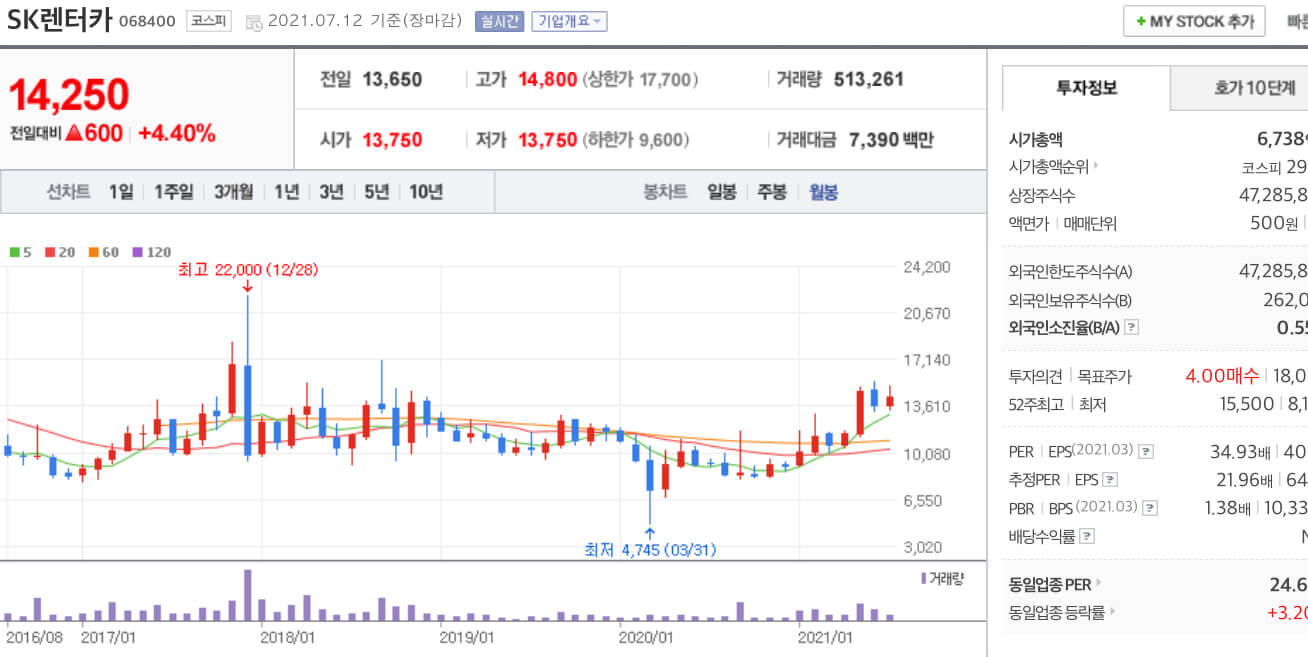Select the 10년 line chart period
This screenshot has height=657, width=1308.
(x=426, y=192)
